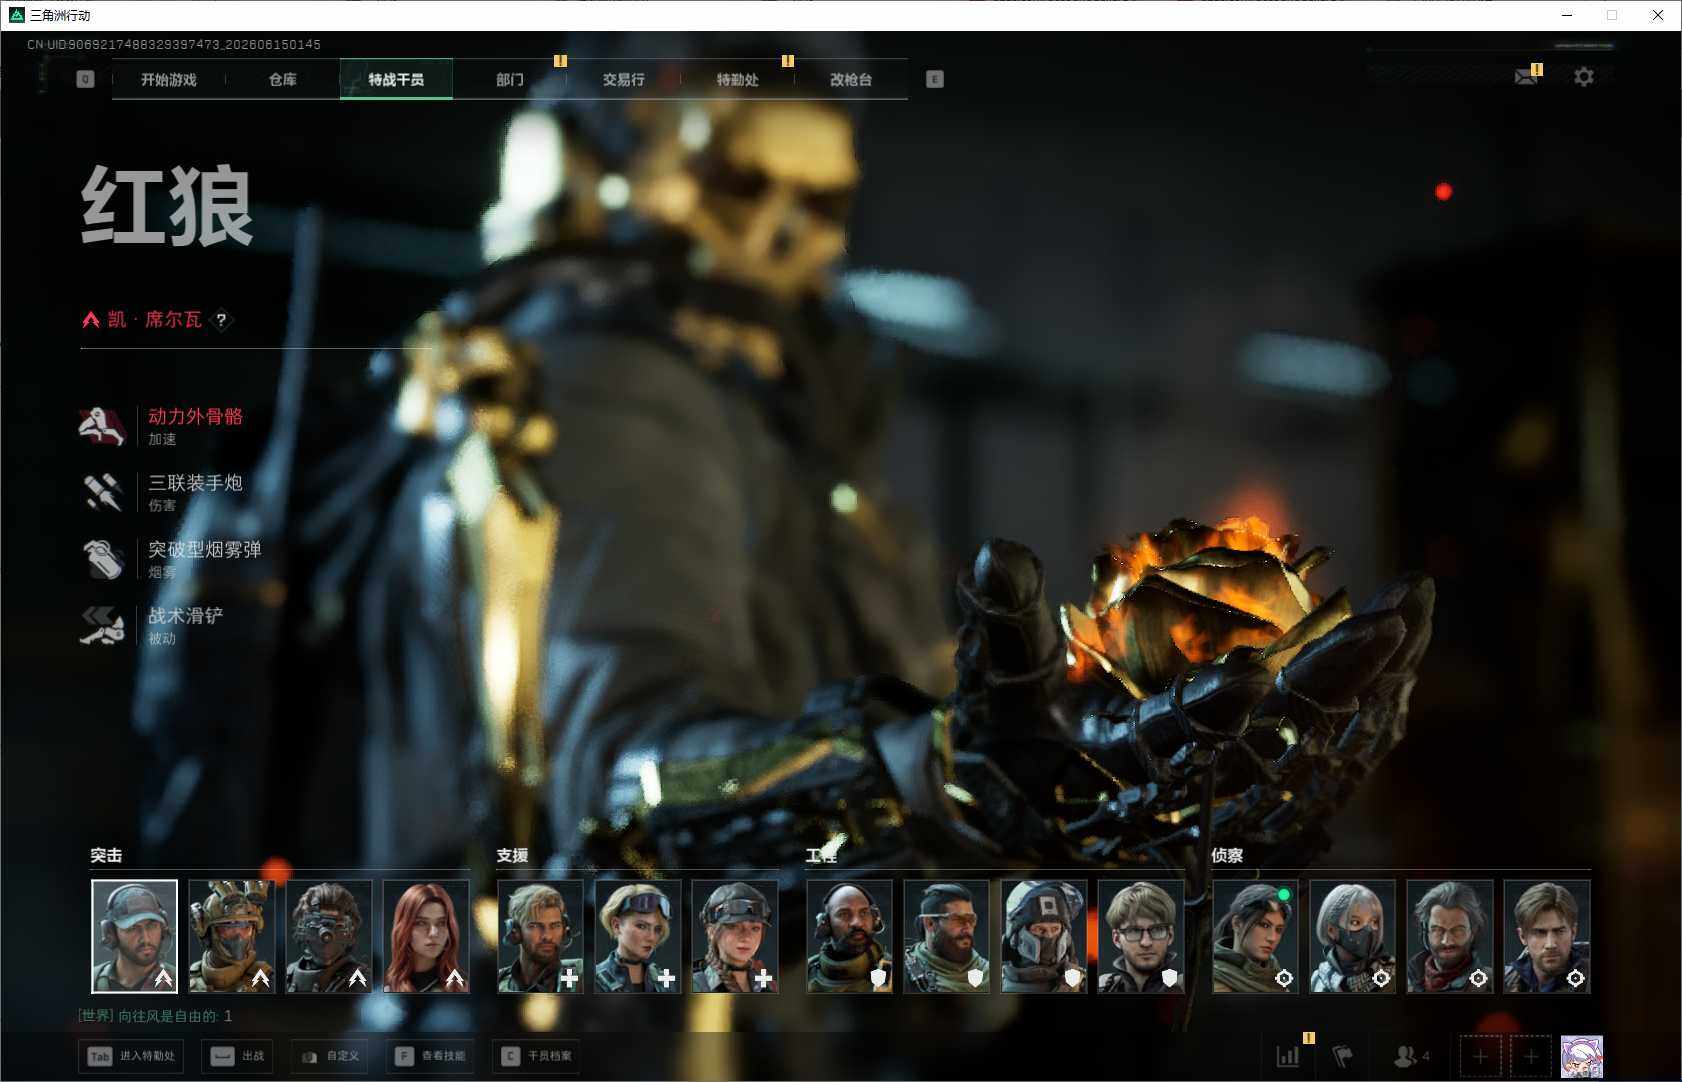Image resolution: width=1682 pixels, height=1082 pixels.
Task: Open the 特勤处 tab
Action: pos(738,79)
